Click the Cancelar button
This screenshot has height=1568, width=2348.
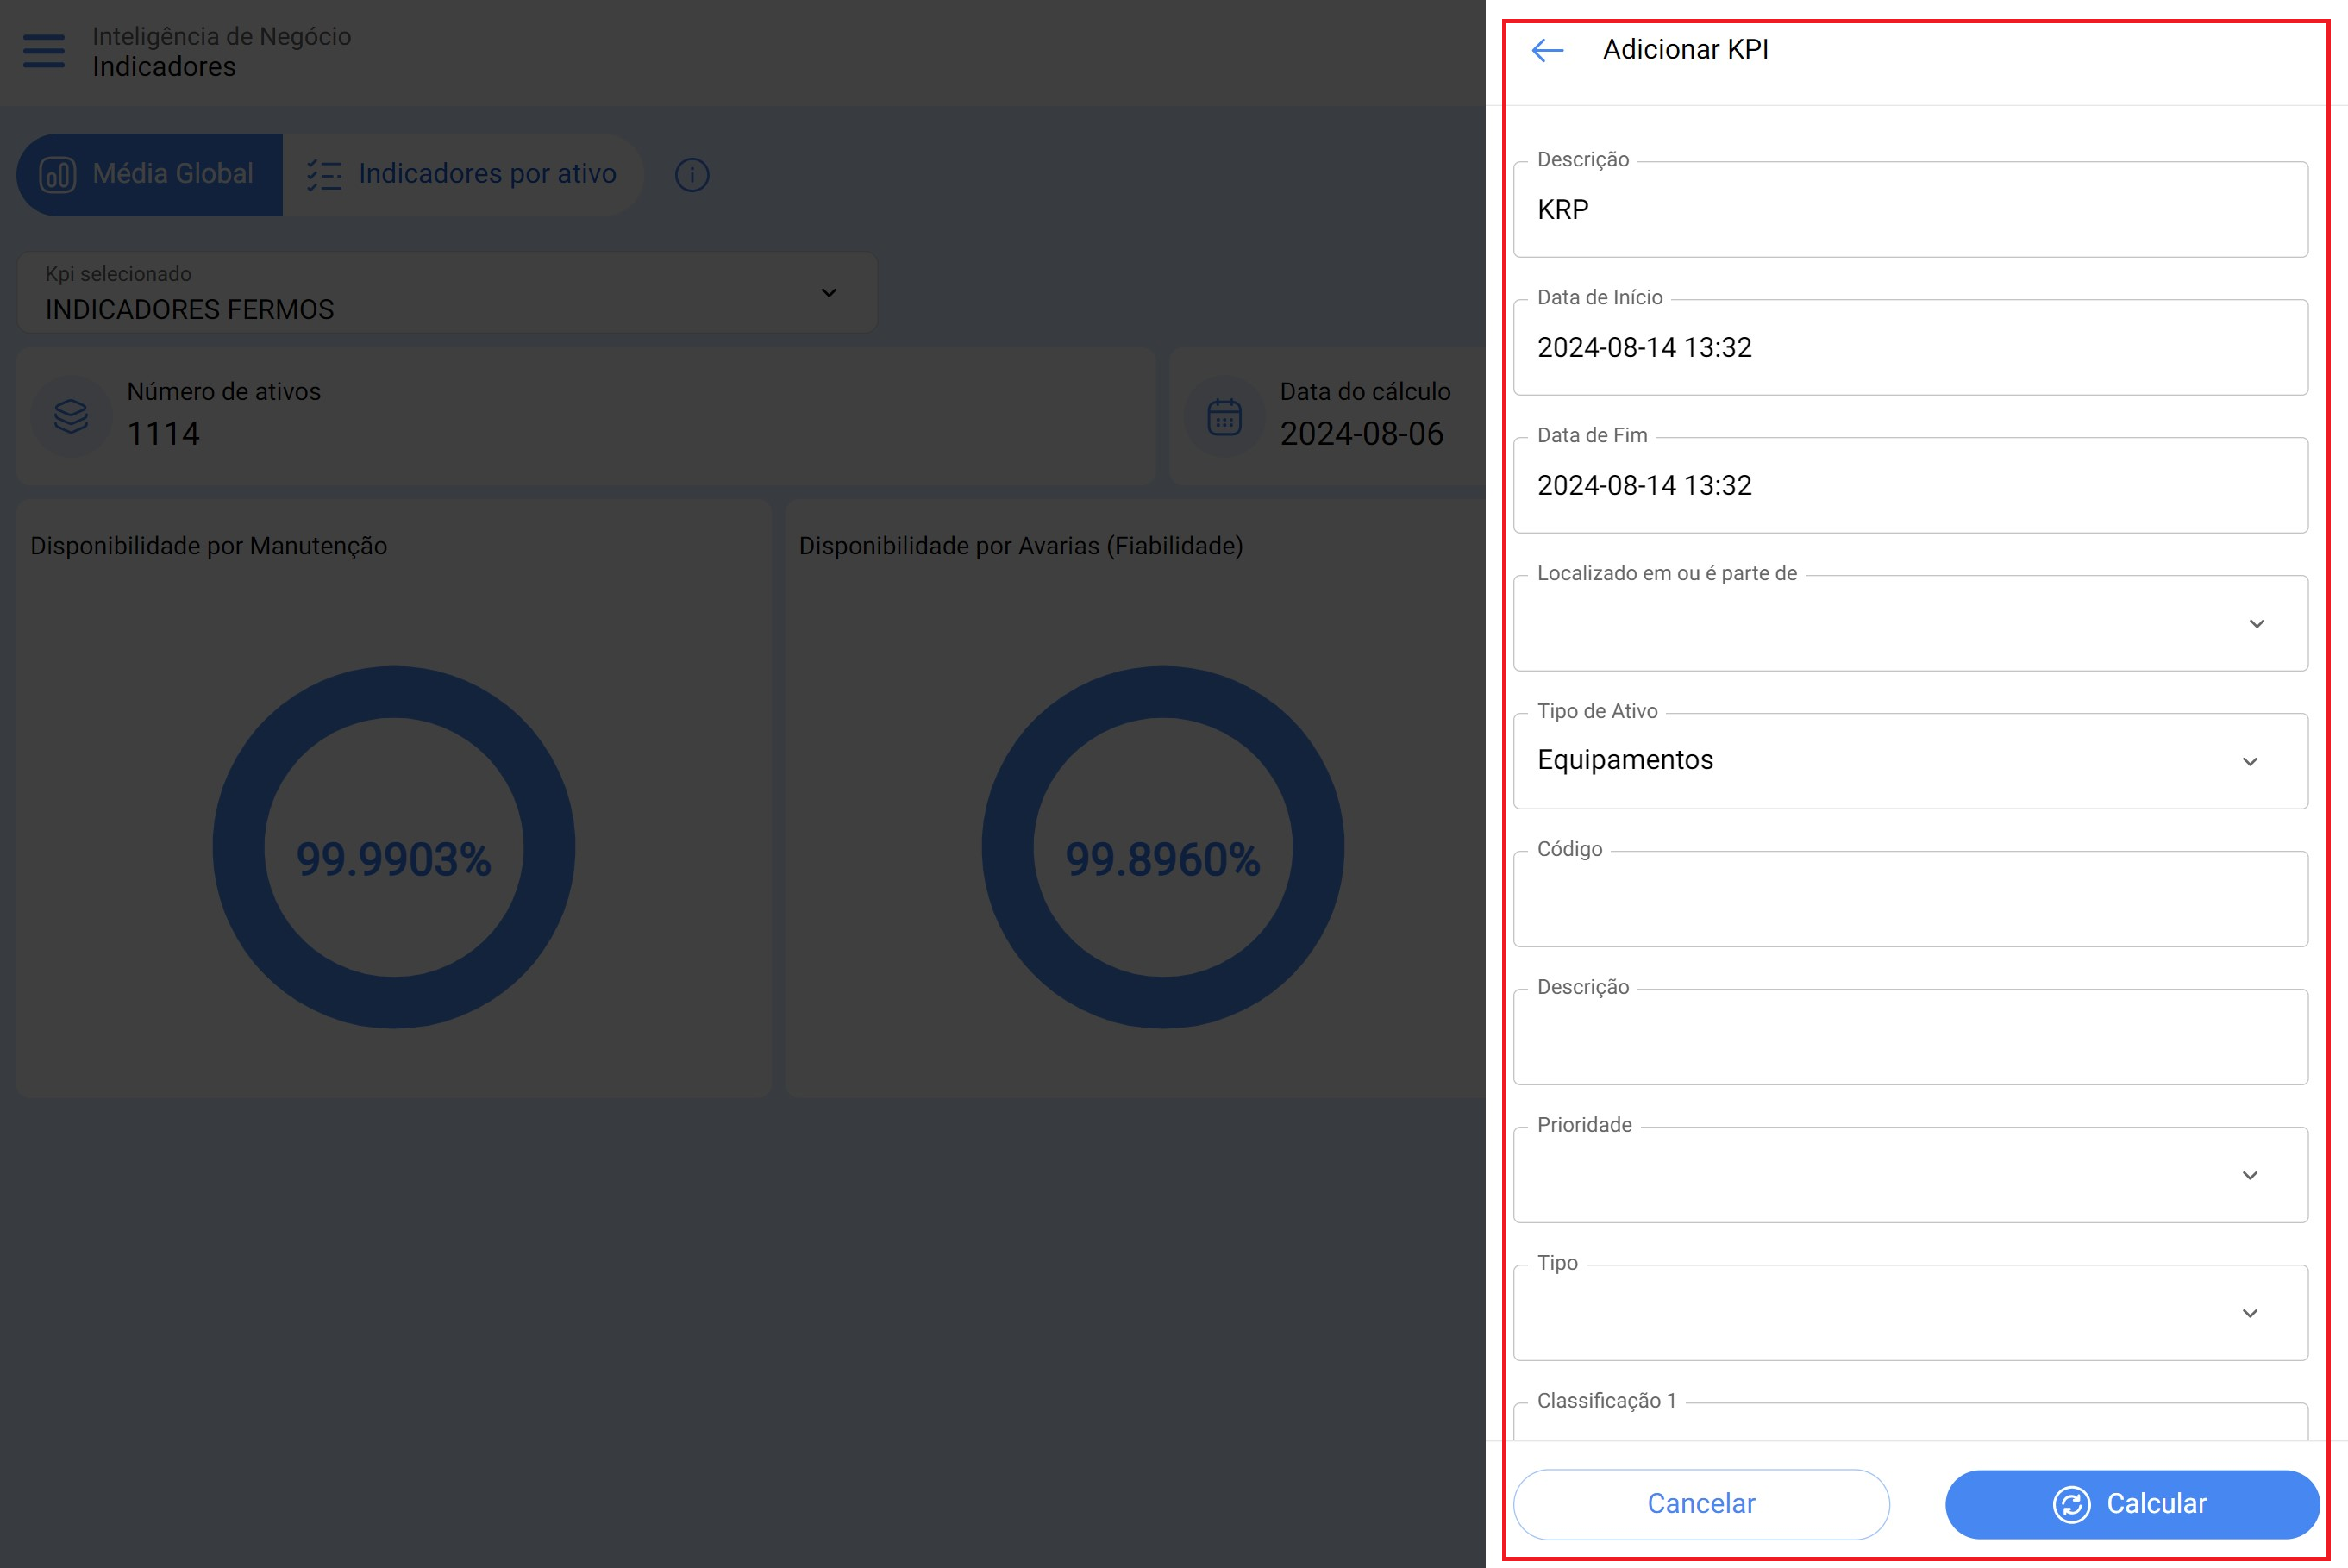tap(1701, 1504)
